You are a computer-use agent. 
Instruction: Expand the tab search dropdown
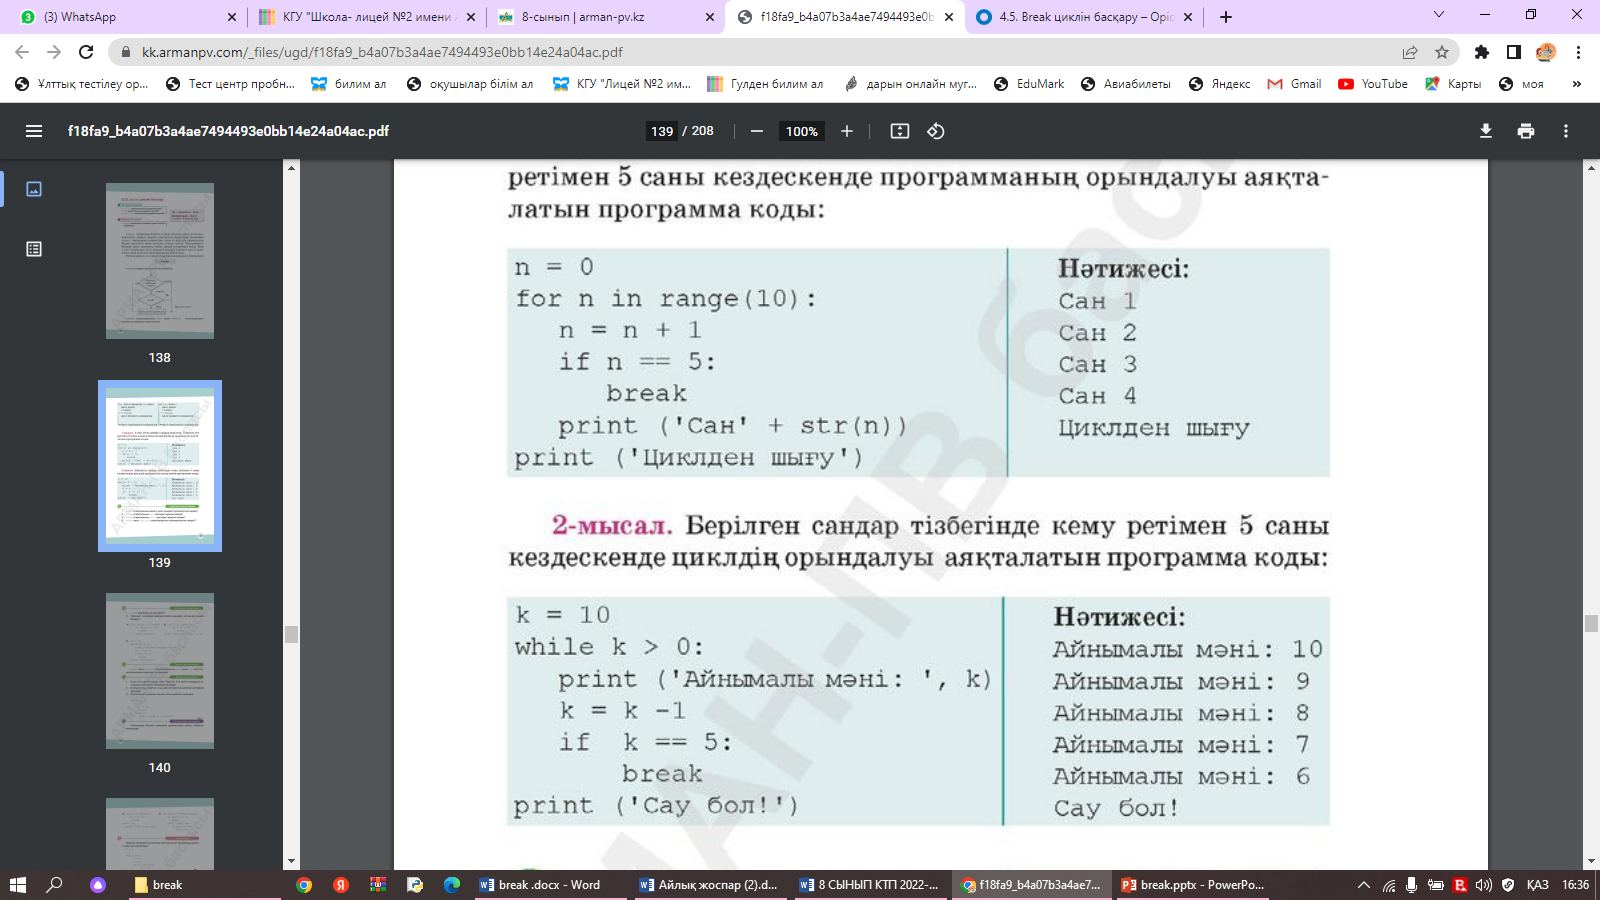[x=1439, y=15]
